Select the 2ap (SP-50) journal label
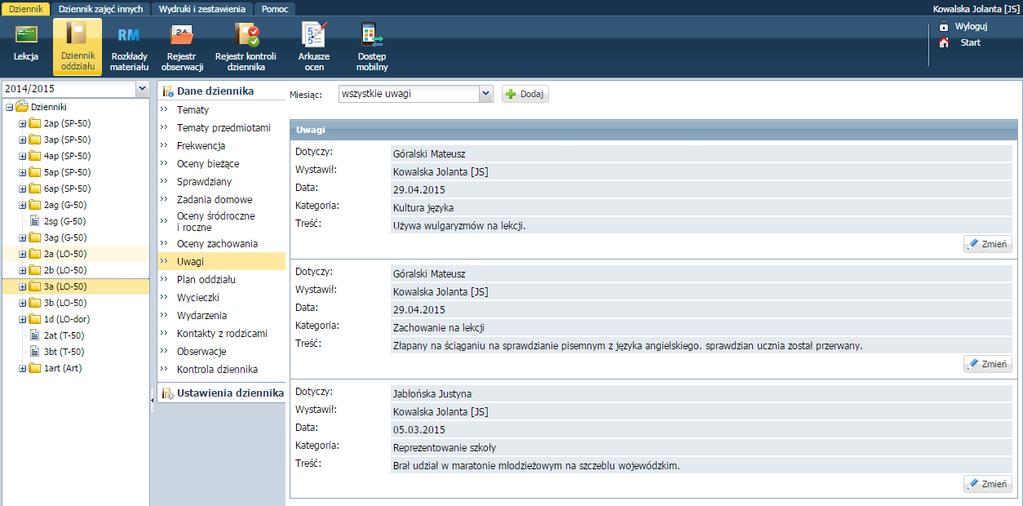Viewport: 1023px width, 506px height. 67,123
